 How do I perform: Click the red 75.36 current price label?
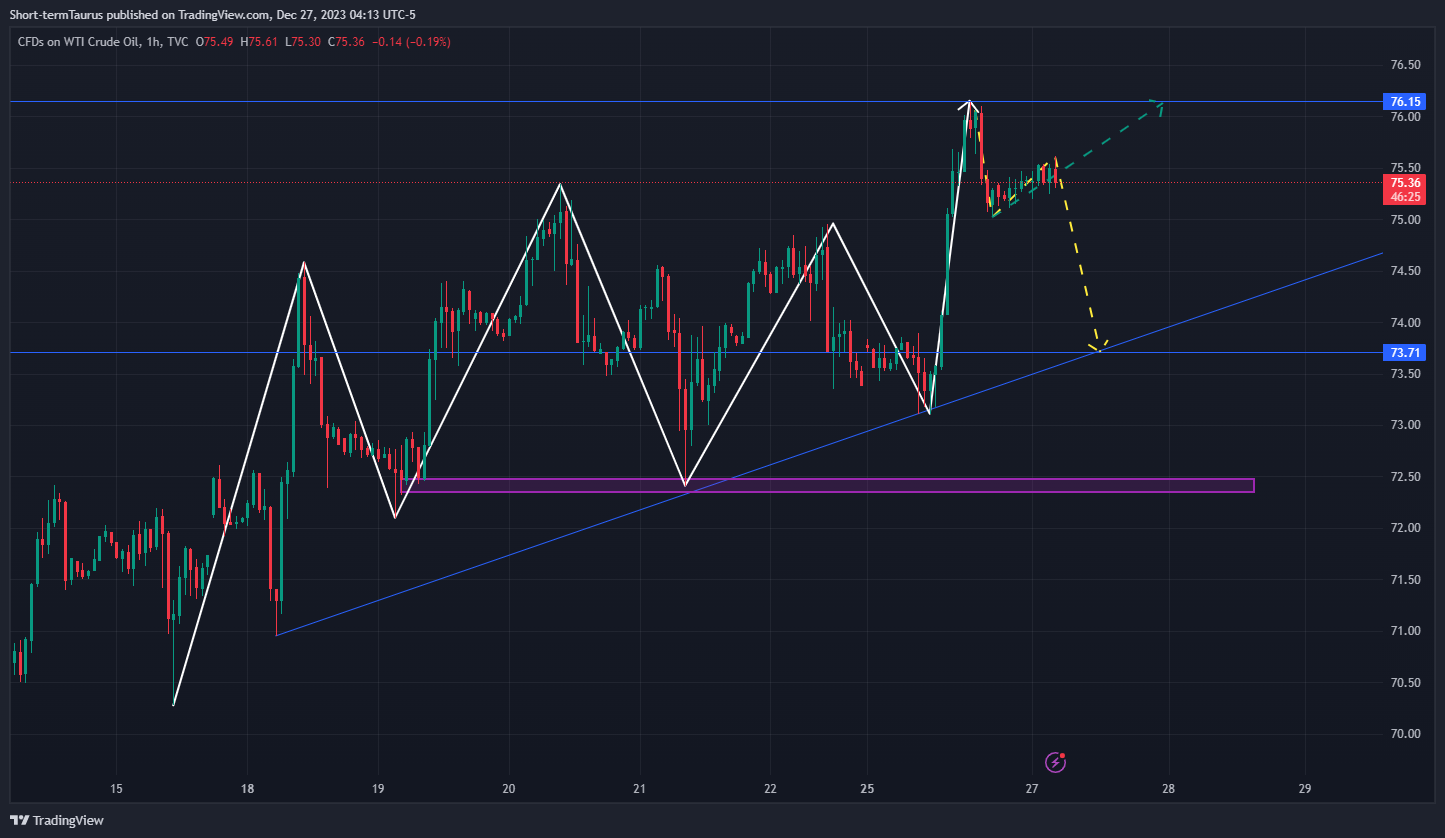[1404, 183]
